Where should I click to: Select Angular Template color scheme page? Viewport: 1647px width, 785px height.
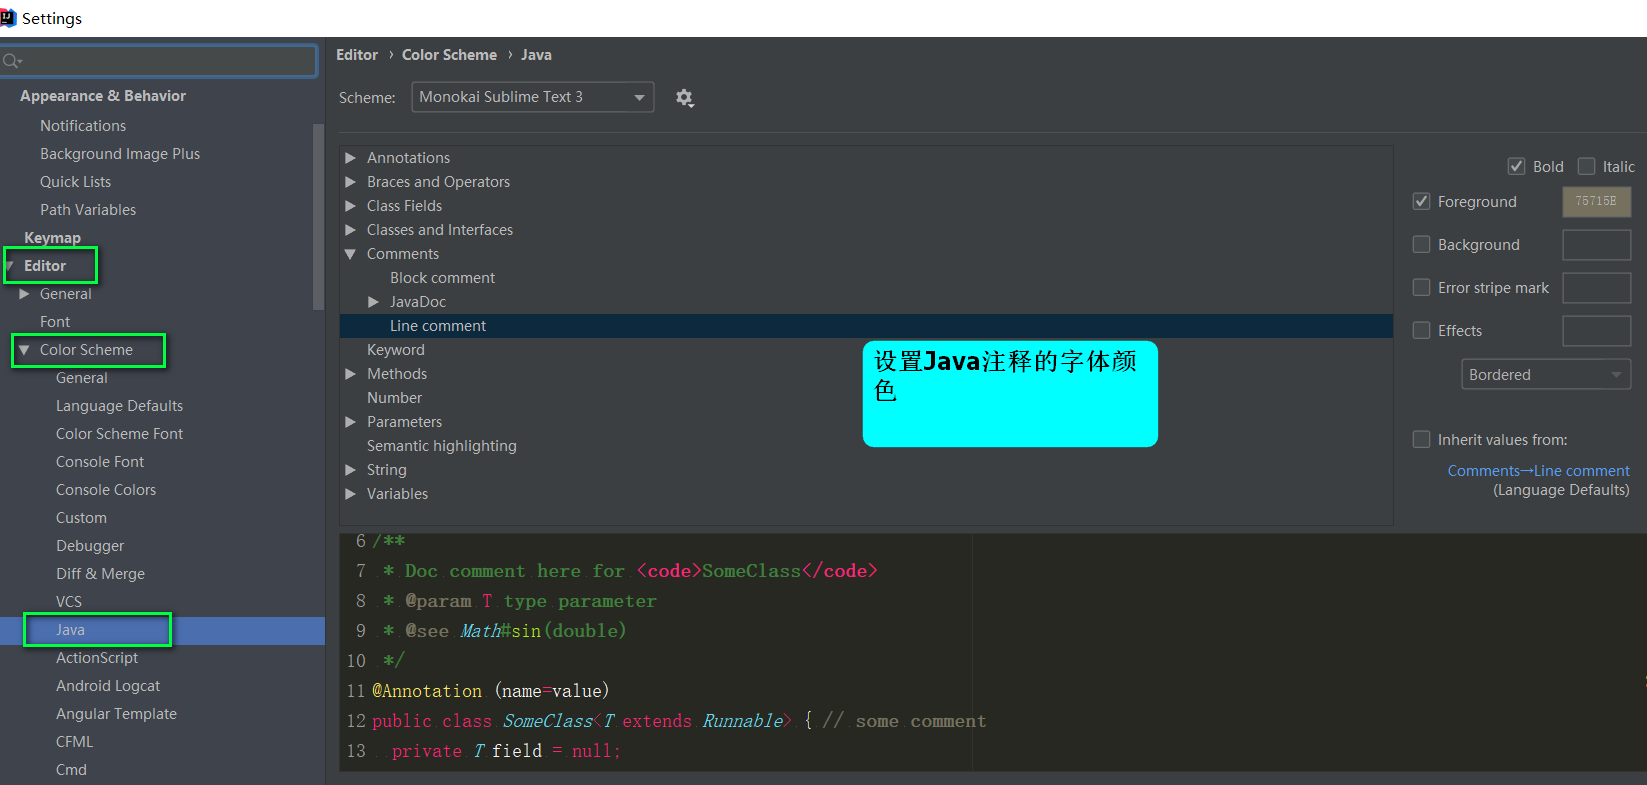116,714
